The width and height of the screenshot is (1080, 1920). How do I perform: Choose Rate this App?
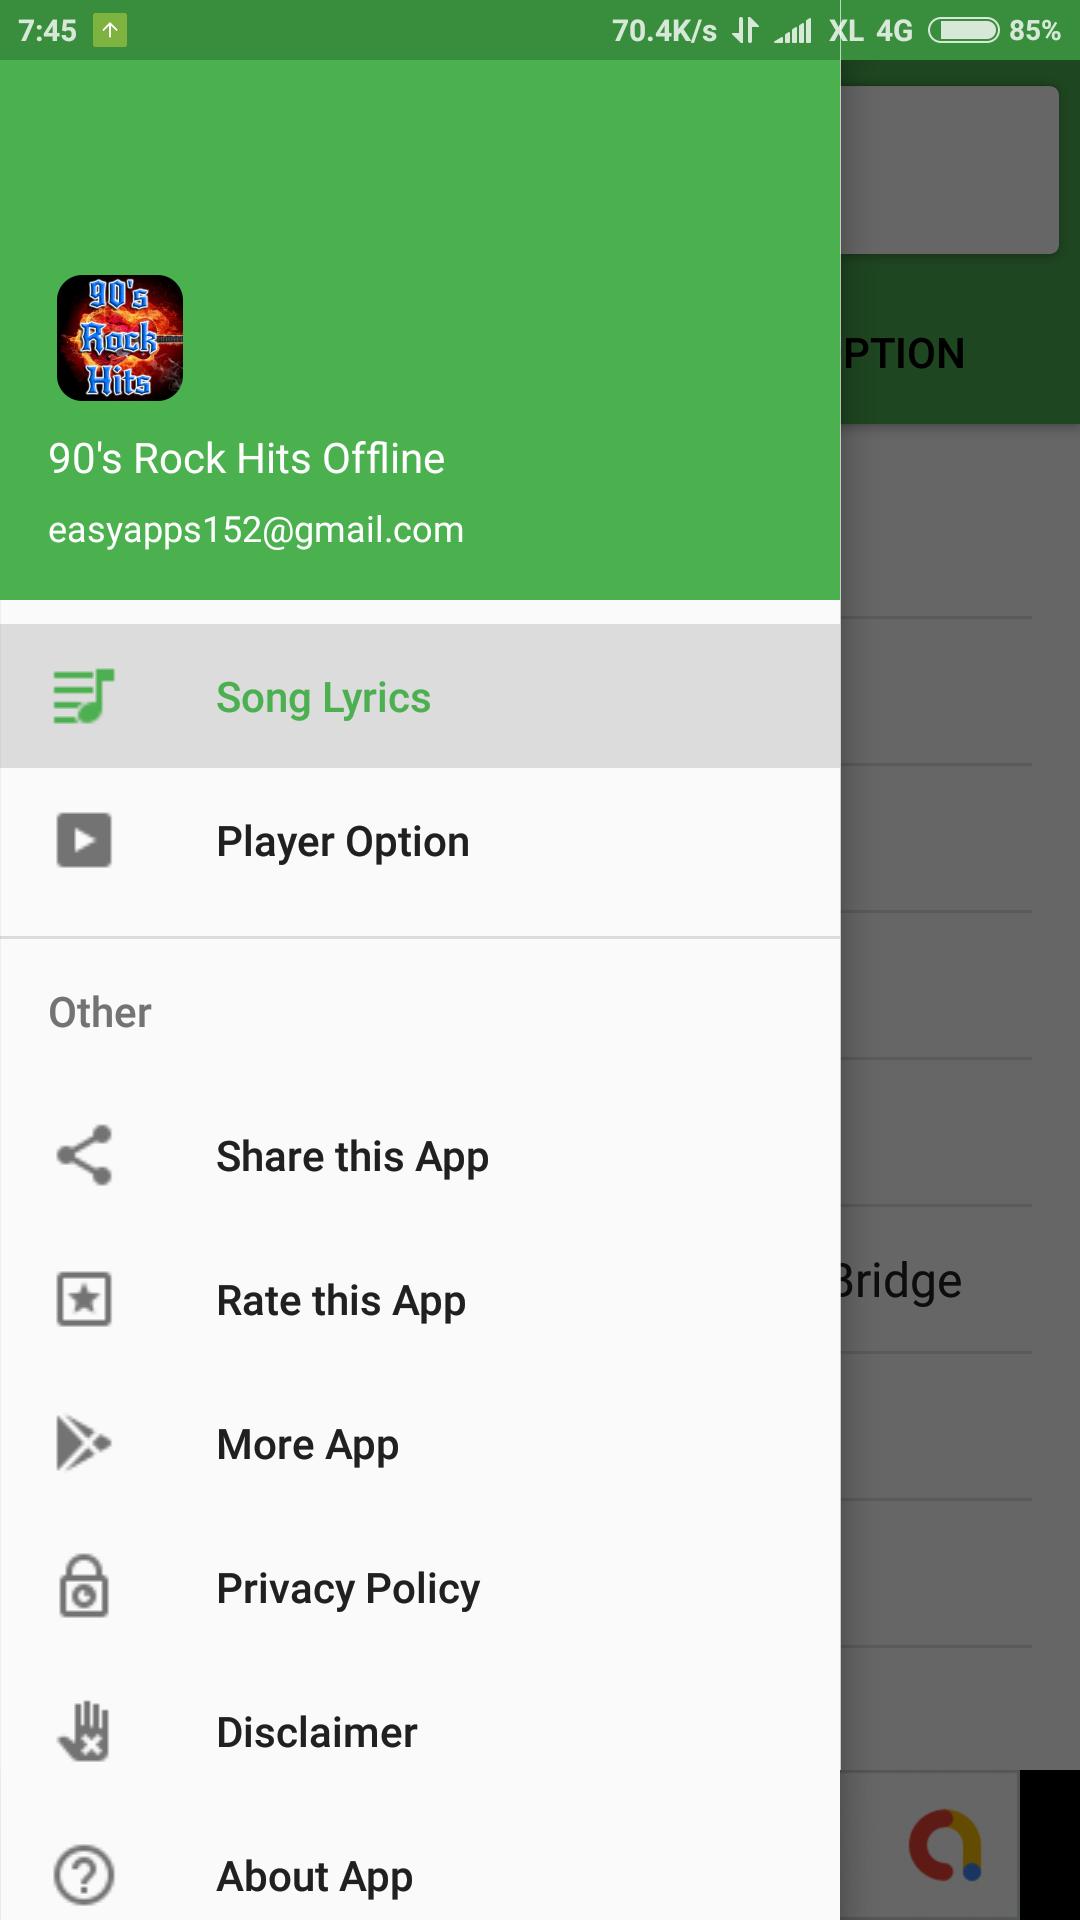pos(341,1301)
